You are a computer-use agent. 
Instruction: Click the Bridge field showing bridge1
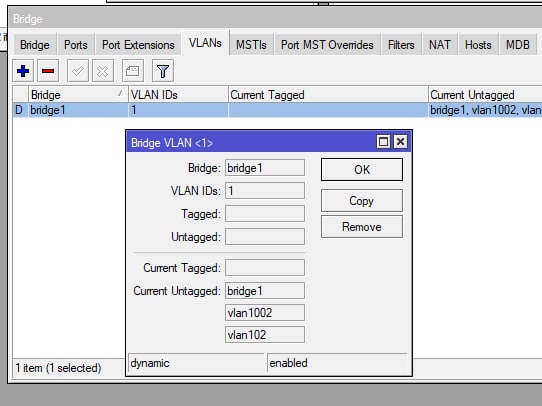(265, 168)
